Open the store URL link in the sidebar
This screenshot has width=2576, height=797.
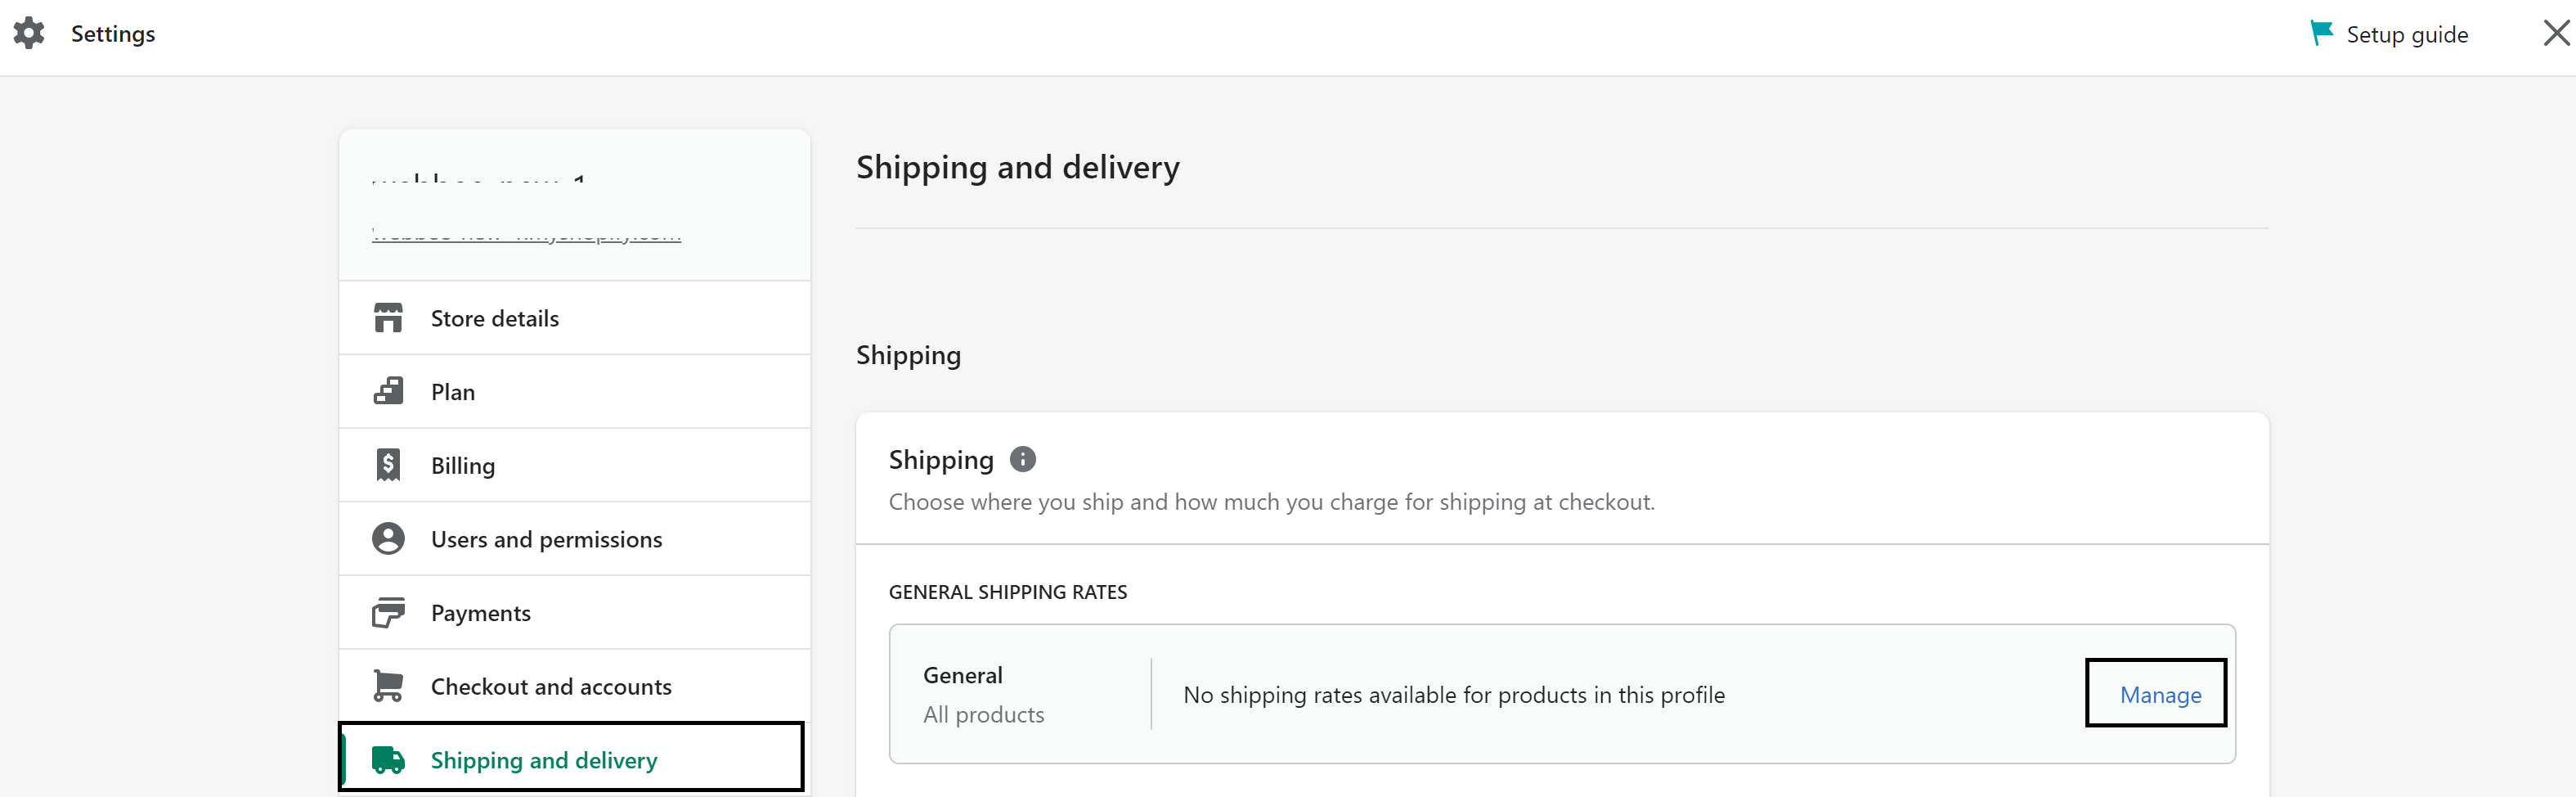tap(526, 236)
